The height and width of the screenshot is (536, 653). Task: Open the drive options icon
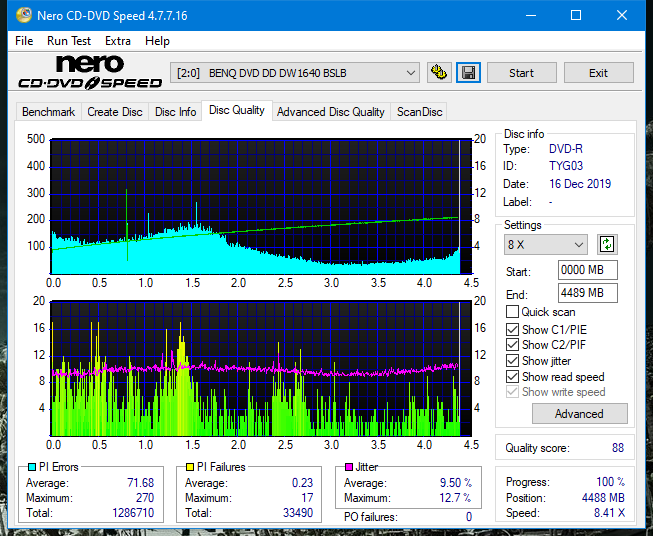[439, 73]
